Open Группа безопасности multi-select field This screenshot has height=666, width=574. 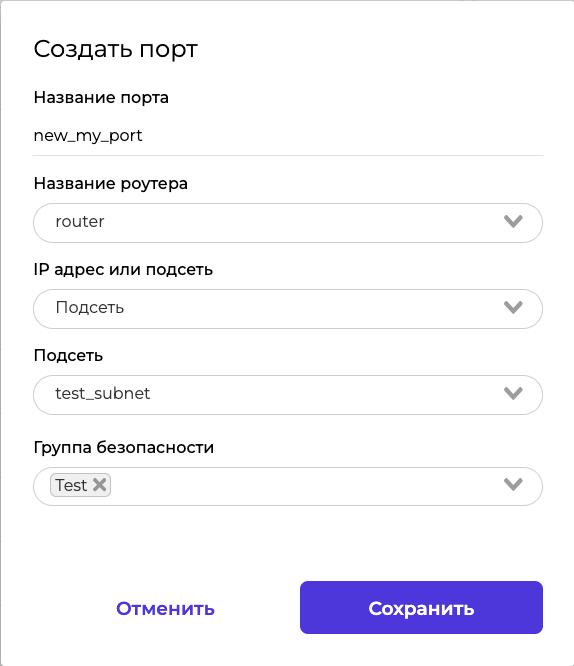tap(288, 486)
